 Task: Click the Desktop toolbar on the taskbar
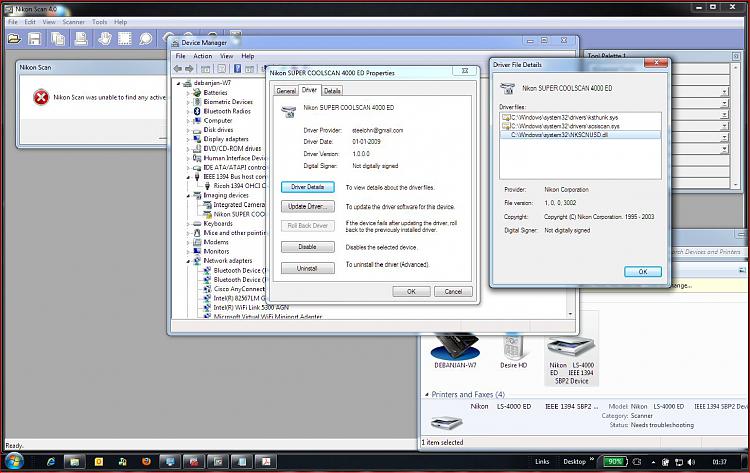[x=574, y=462]
